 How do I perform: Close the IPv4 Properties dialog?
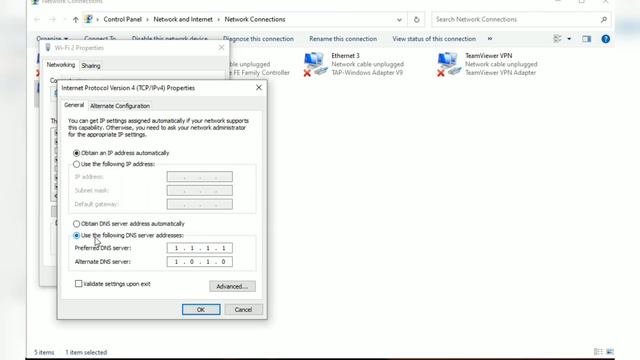(259, 88)
